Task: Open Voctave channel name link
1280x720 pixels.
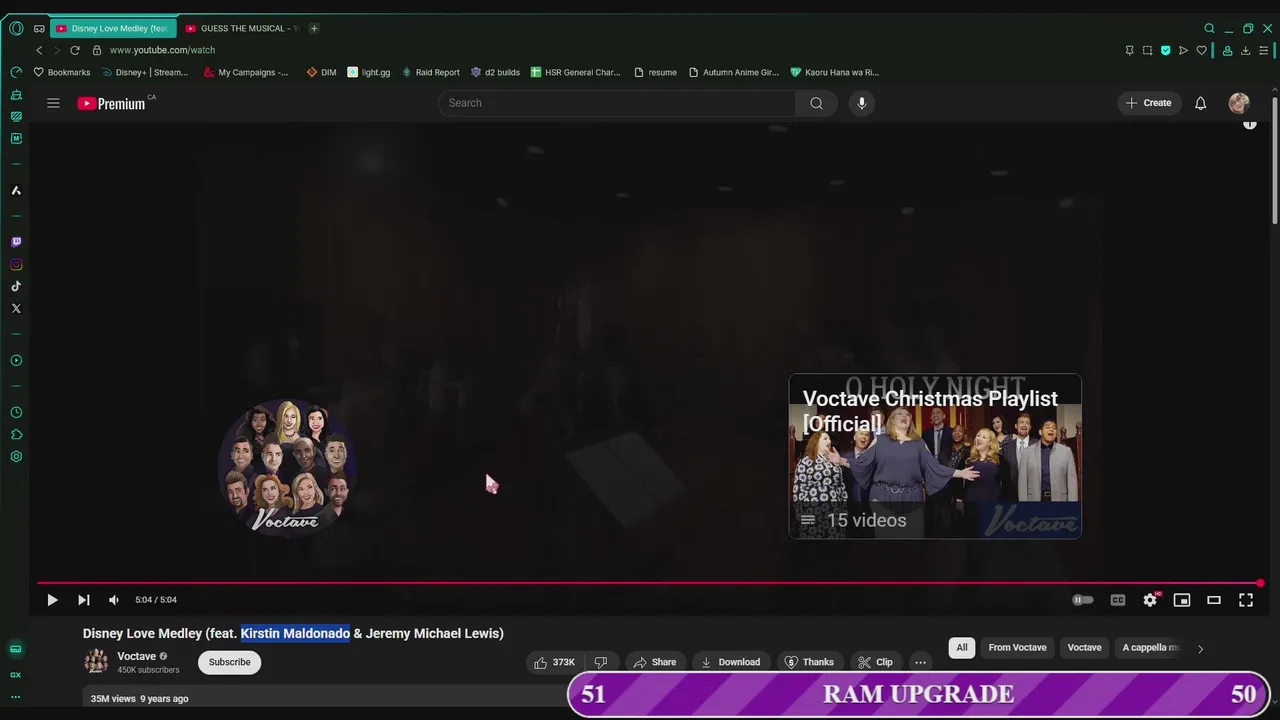Action: (x=137, y=657)
